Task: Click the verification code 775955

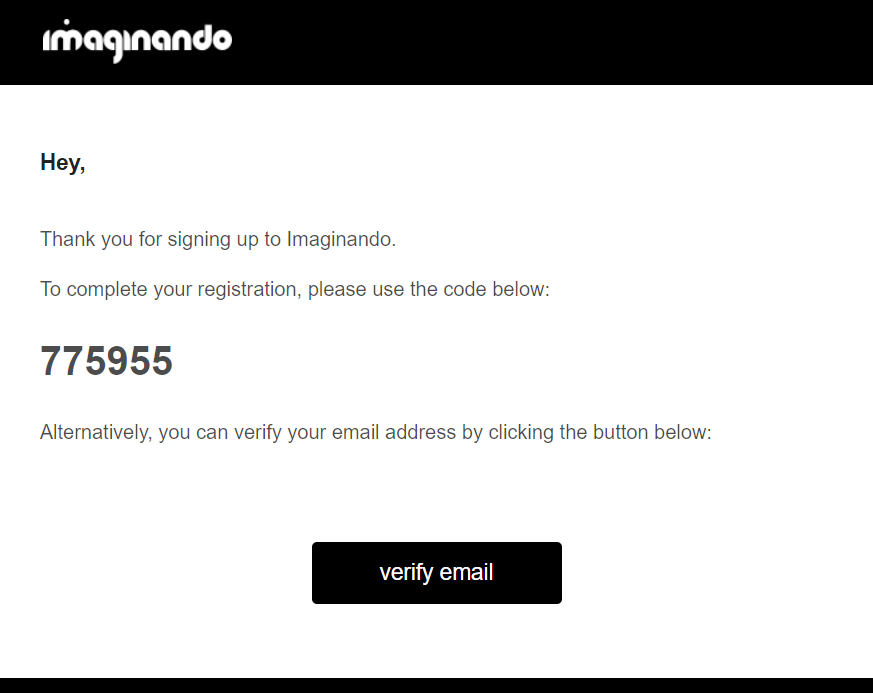Action: (x=106, y=361)
